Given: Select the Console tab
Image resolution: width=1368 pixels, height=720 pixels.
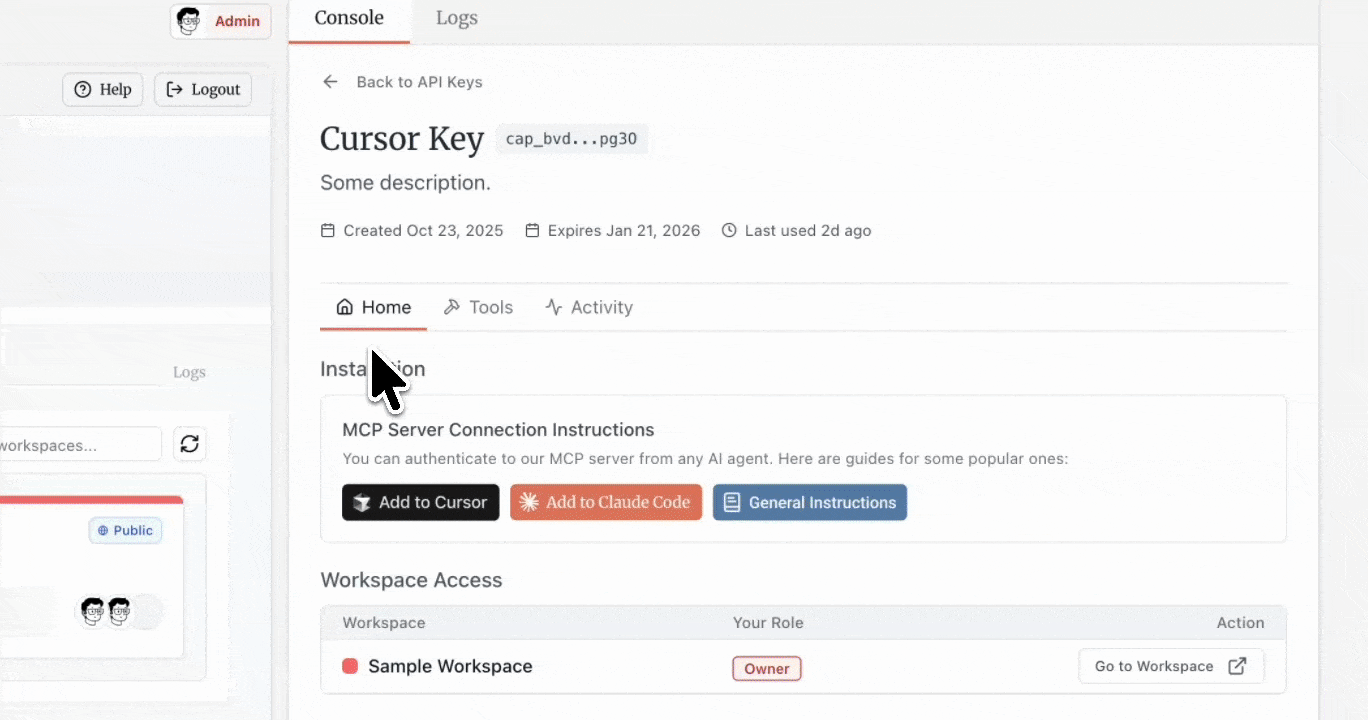Looking at the screenshot, I should point(348,18).
